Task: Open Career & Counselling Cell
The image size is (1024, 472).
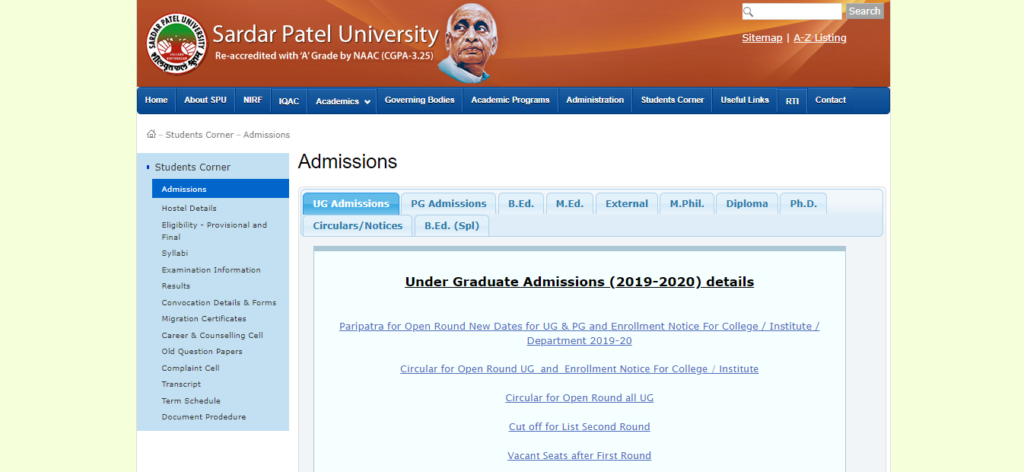Action: (x=212, y=335)
